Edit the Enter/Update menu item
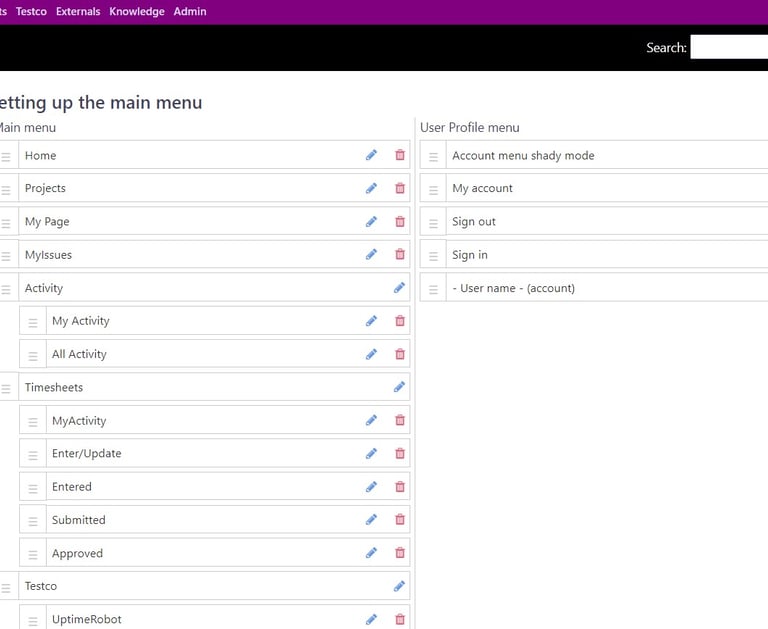The image size is (768, 629). point(371,454)
